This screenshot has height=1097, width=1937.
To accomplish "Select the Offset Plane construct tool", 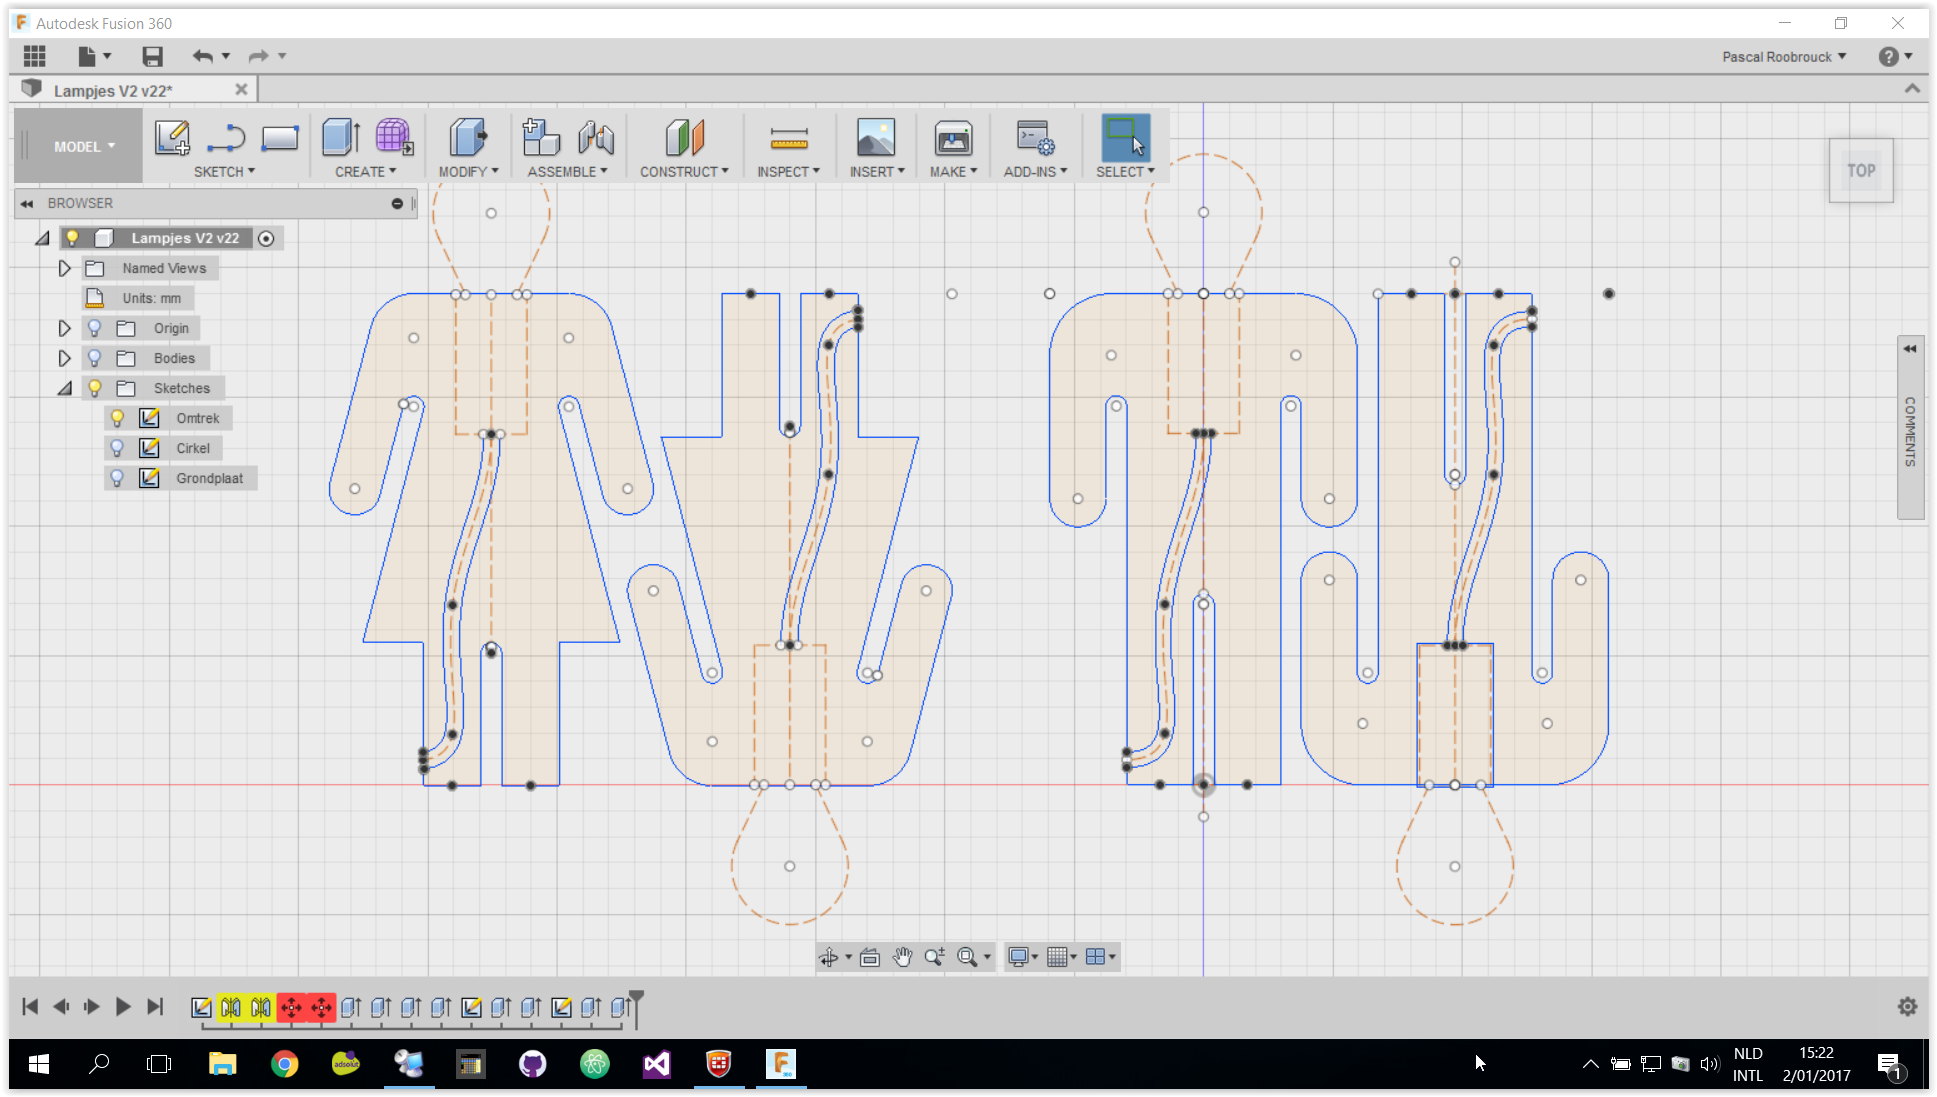I will pos(685,138).
